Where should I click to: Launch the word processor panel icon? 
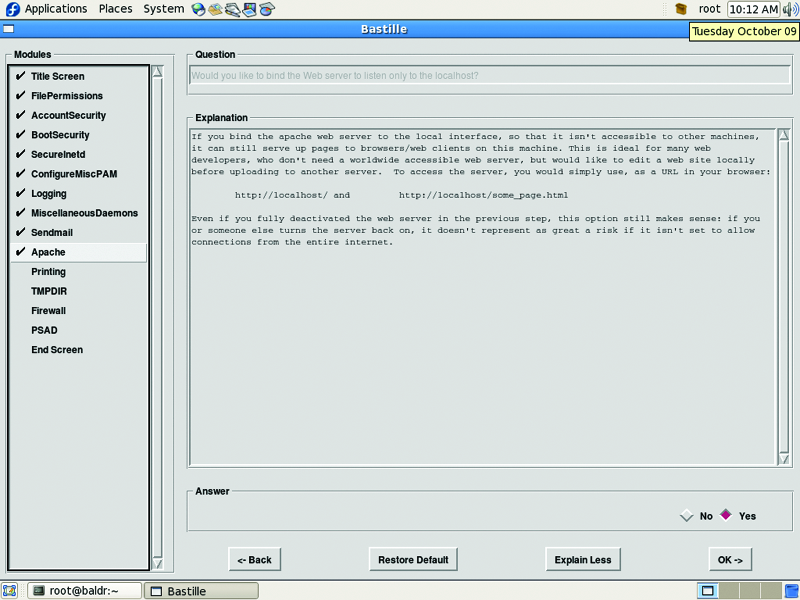pyautogui.click(x=232, y=9)
